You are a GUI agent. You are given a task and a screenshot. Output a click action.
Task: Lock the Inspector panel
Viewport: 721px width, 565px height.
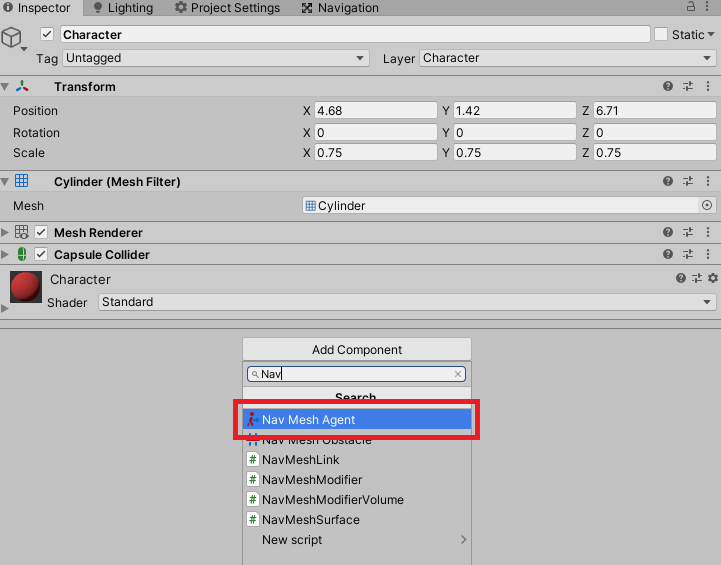(691, 6)
